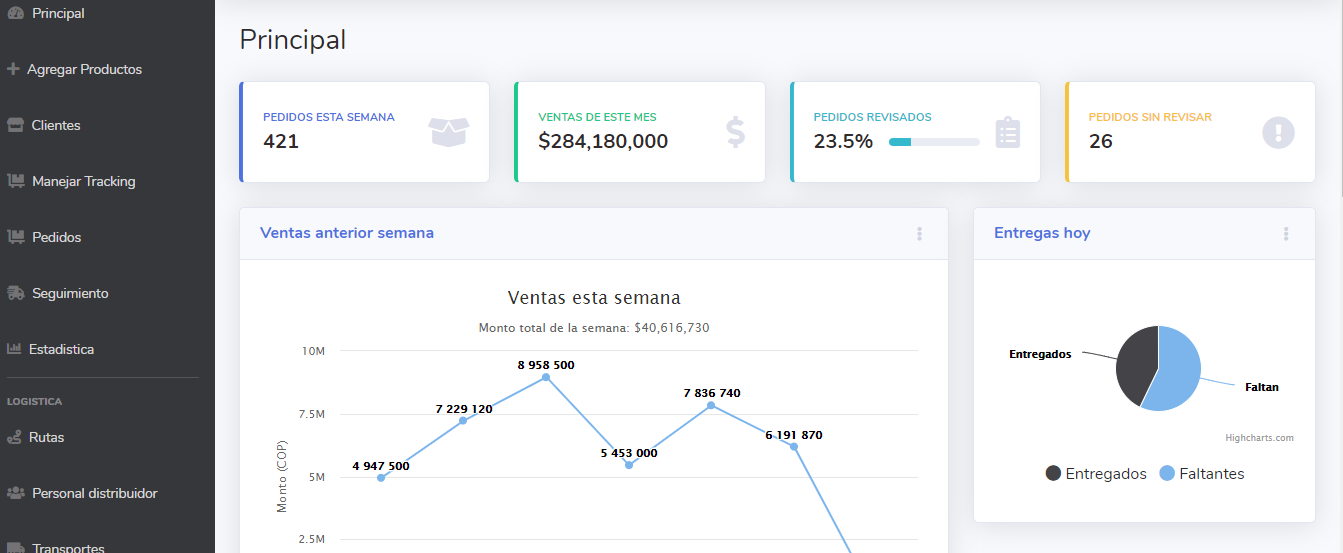Click the truck icon beside Seguimiento
Viewport: 1343px width, 553px height.
14,293
